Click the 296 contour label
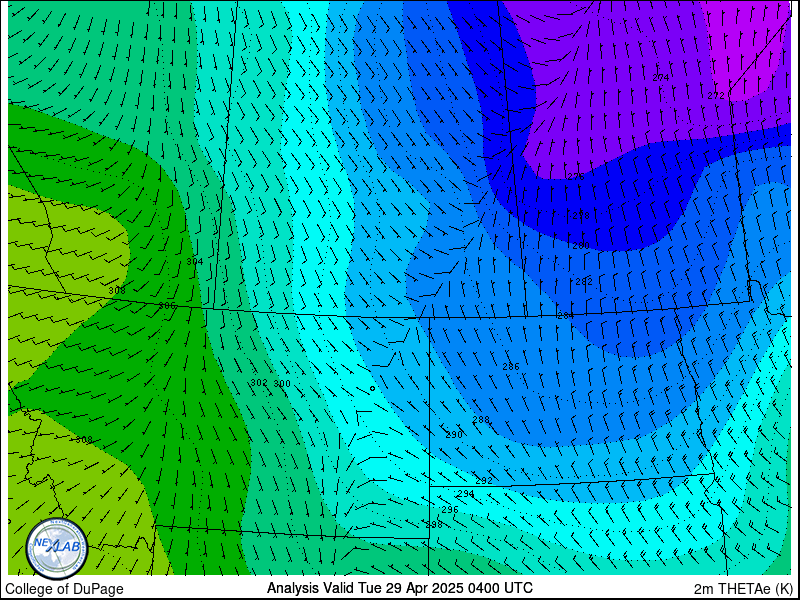Screen dimensions: 800x600 click(x=449, y=509)
